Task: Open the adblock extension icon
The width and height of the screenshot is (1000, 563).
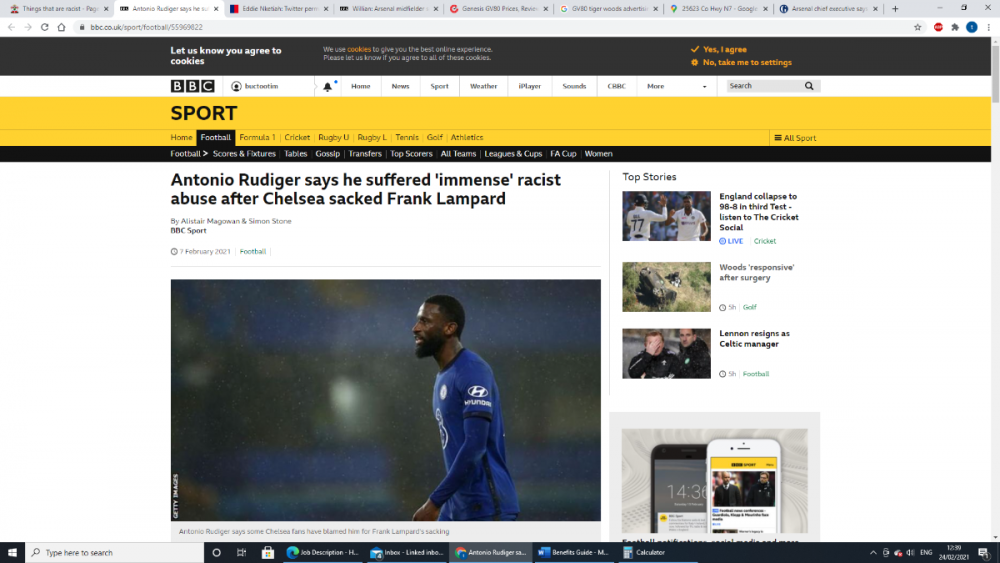Action: click(x=938, y=27)
